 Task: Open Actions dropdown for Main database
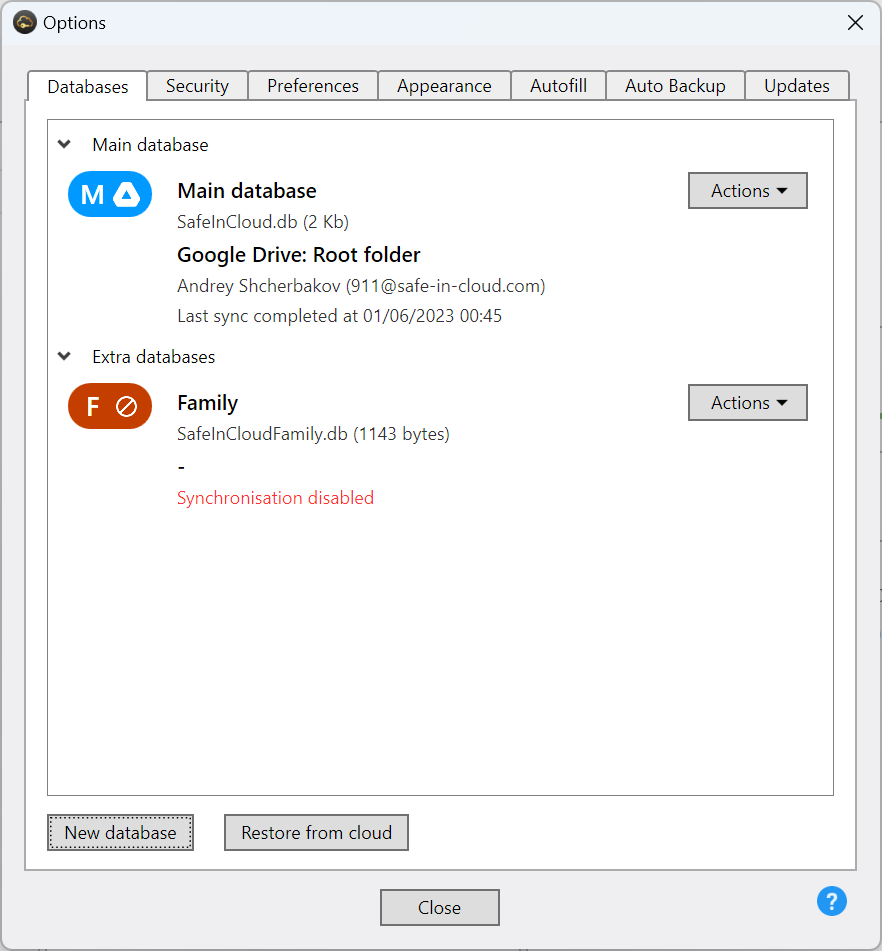point(748,190)
